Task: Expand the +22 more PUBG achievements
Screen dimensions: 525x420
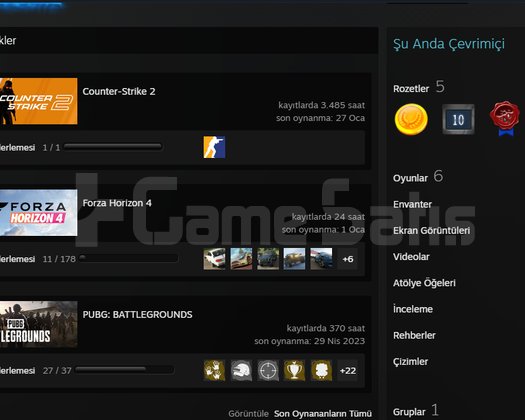Action: (x=348, y=370)
